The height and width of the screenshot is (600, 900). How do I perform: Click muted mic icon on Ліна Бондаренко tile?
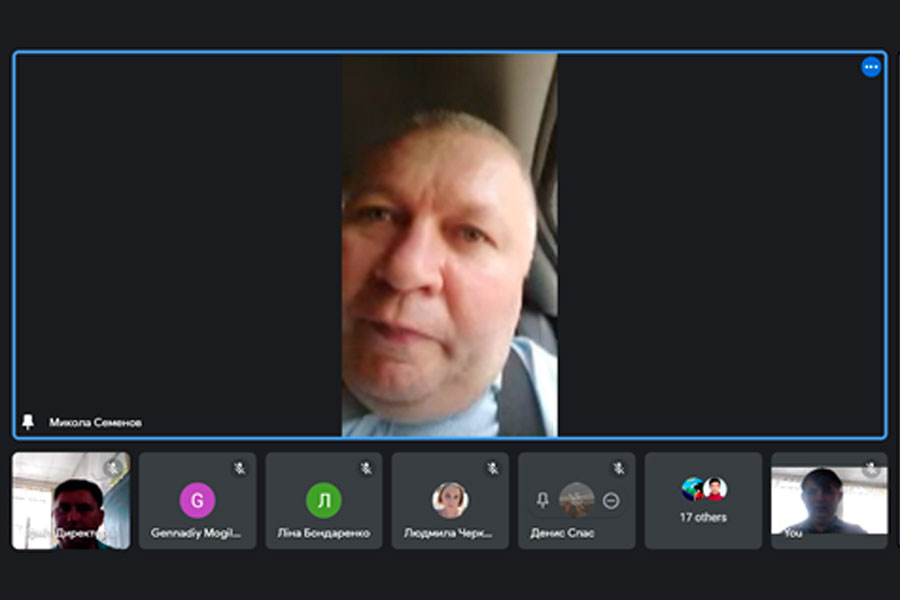click(x=366, y=469)
